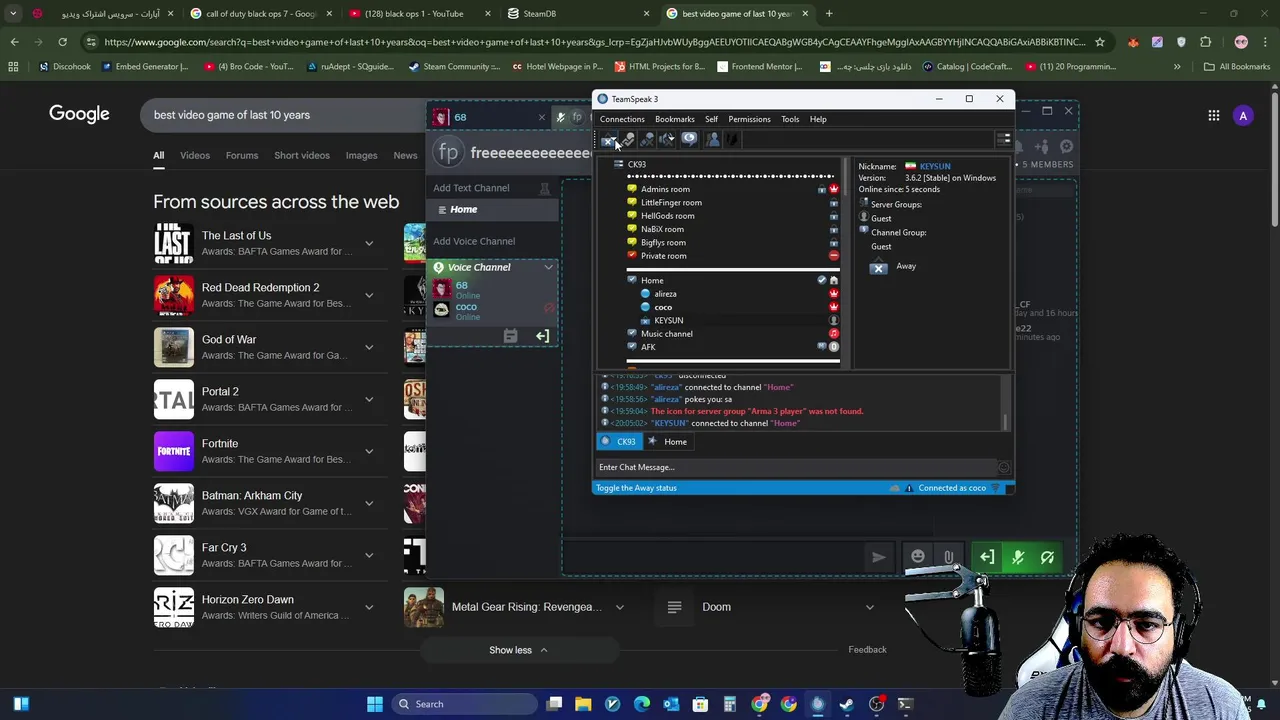
Task: Select the HellGods room channel
Action: 667,216
